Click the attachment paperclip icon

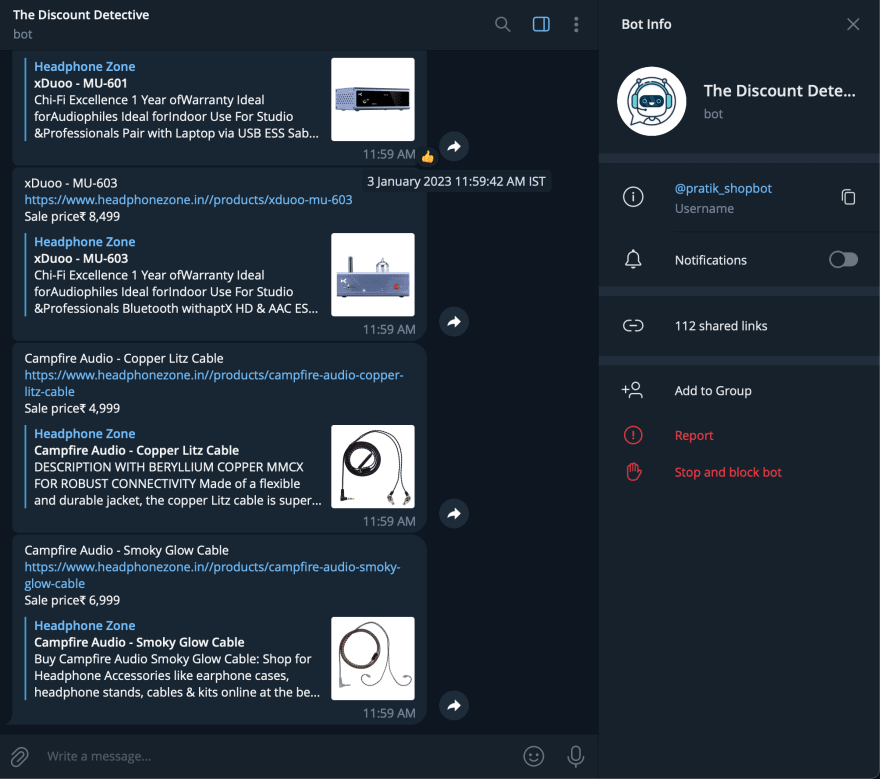[20, 756]
